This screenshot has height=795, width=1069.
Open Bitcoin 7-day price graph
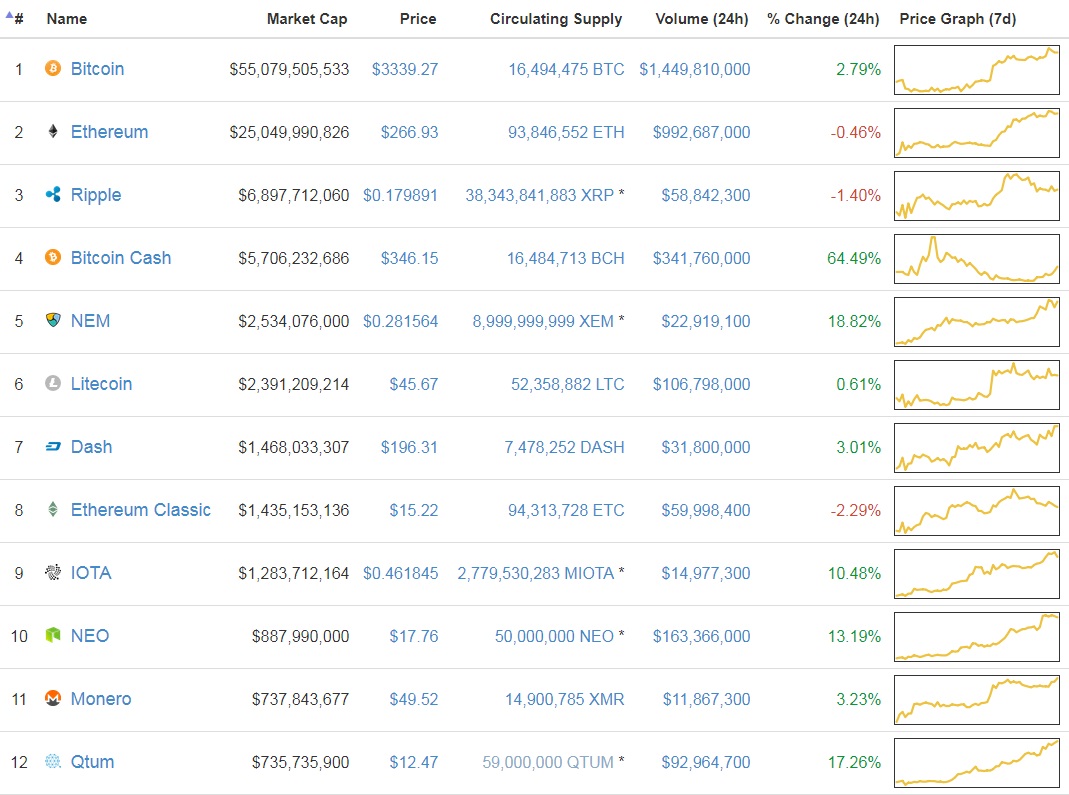point(976,70)
